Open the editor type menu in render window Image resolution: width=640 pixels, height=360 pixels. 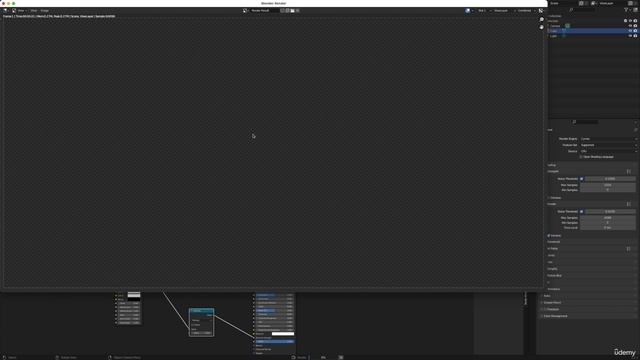click(x=6, y=11)
